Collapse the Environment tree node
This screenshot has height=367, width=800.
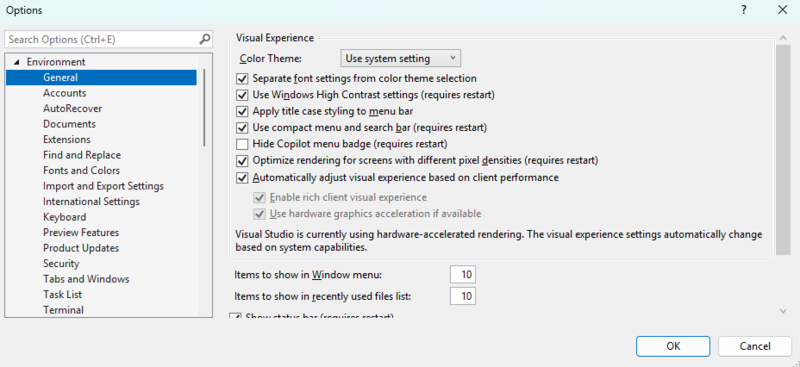point(17,62)
